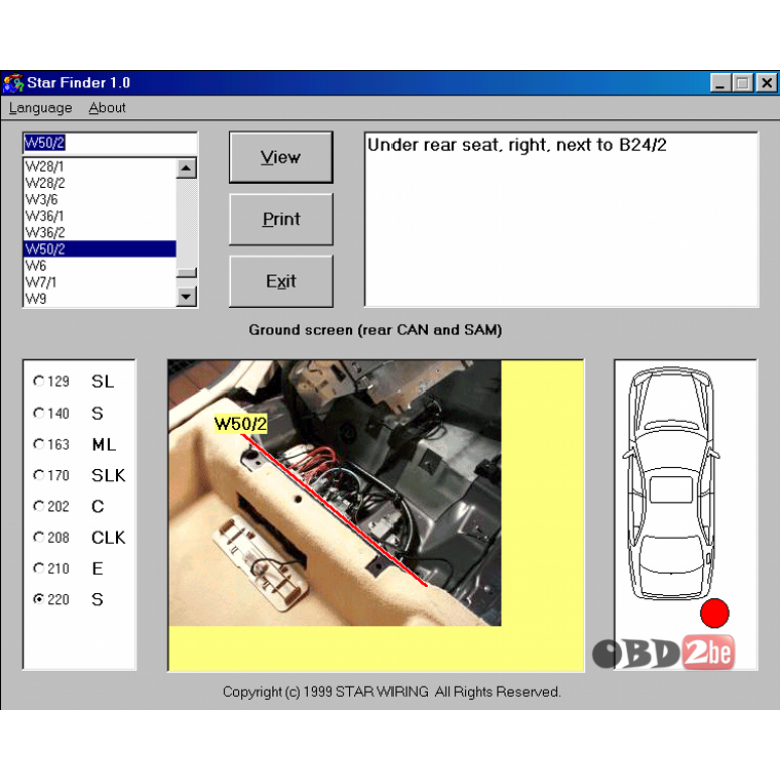Click the component code input field showing W50/2
Image resolution: width=780 pixels, height=780 pixels.
tap(110, 143)
